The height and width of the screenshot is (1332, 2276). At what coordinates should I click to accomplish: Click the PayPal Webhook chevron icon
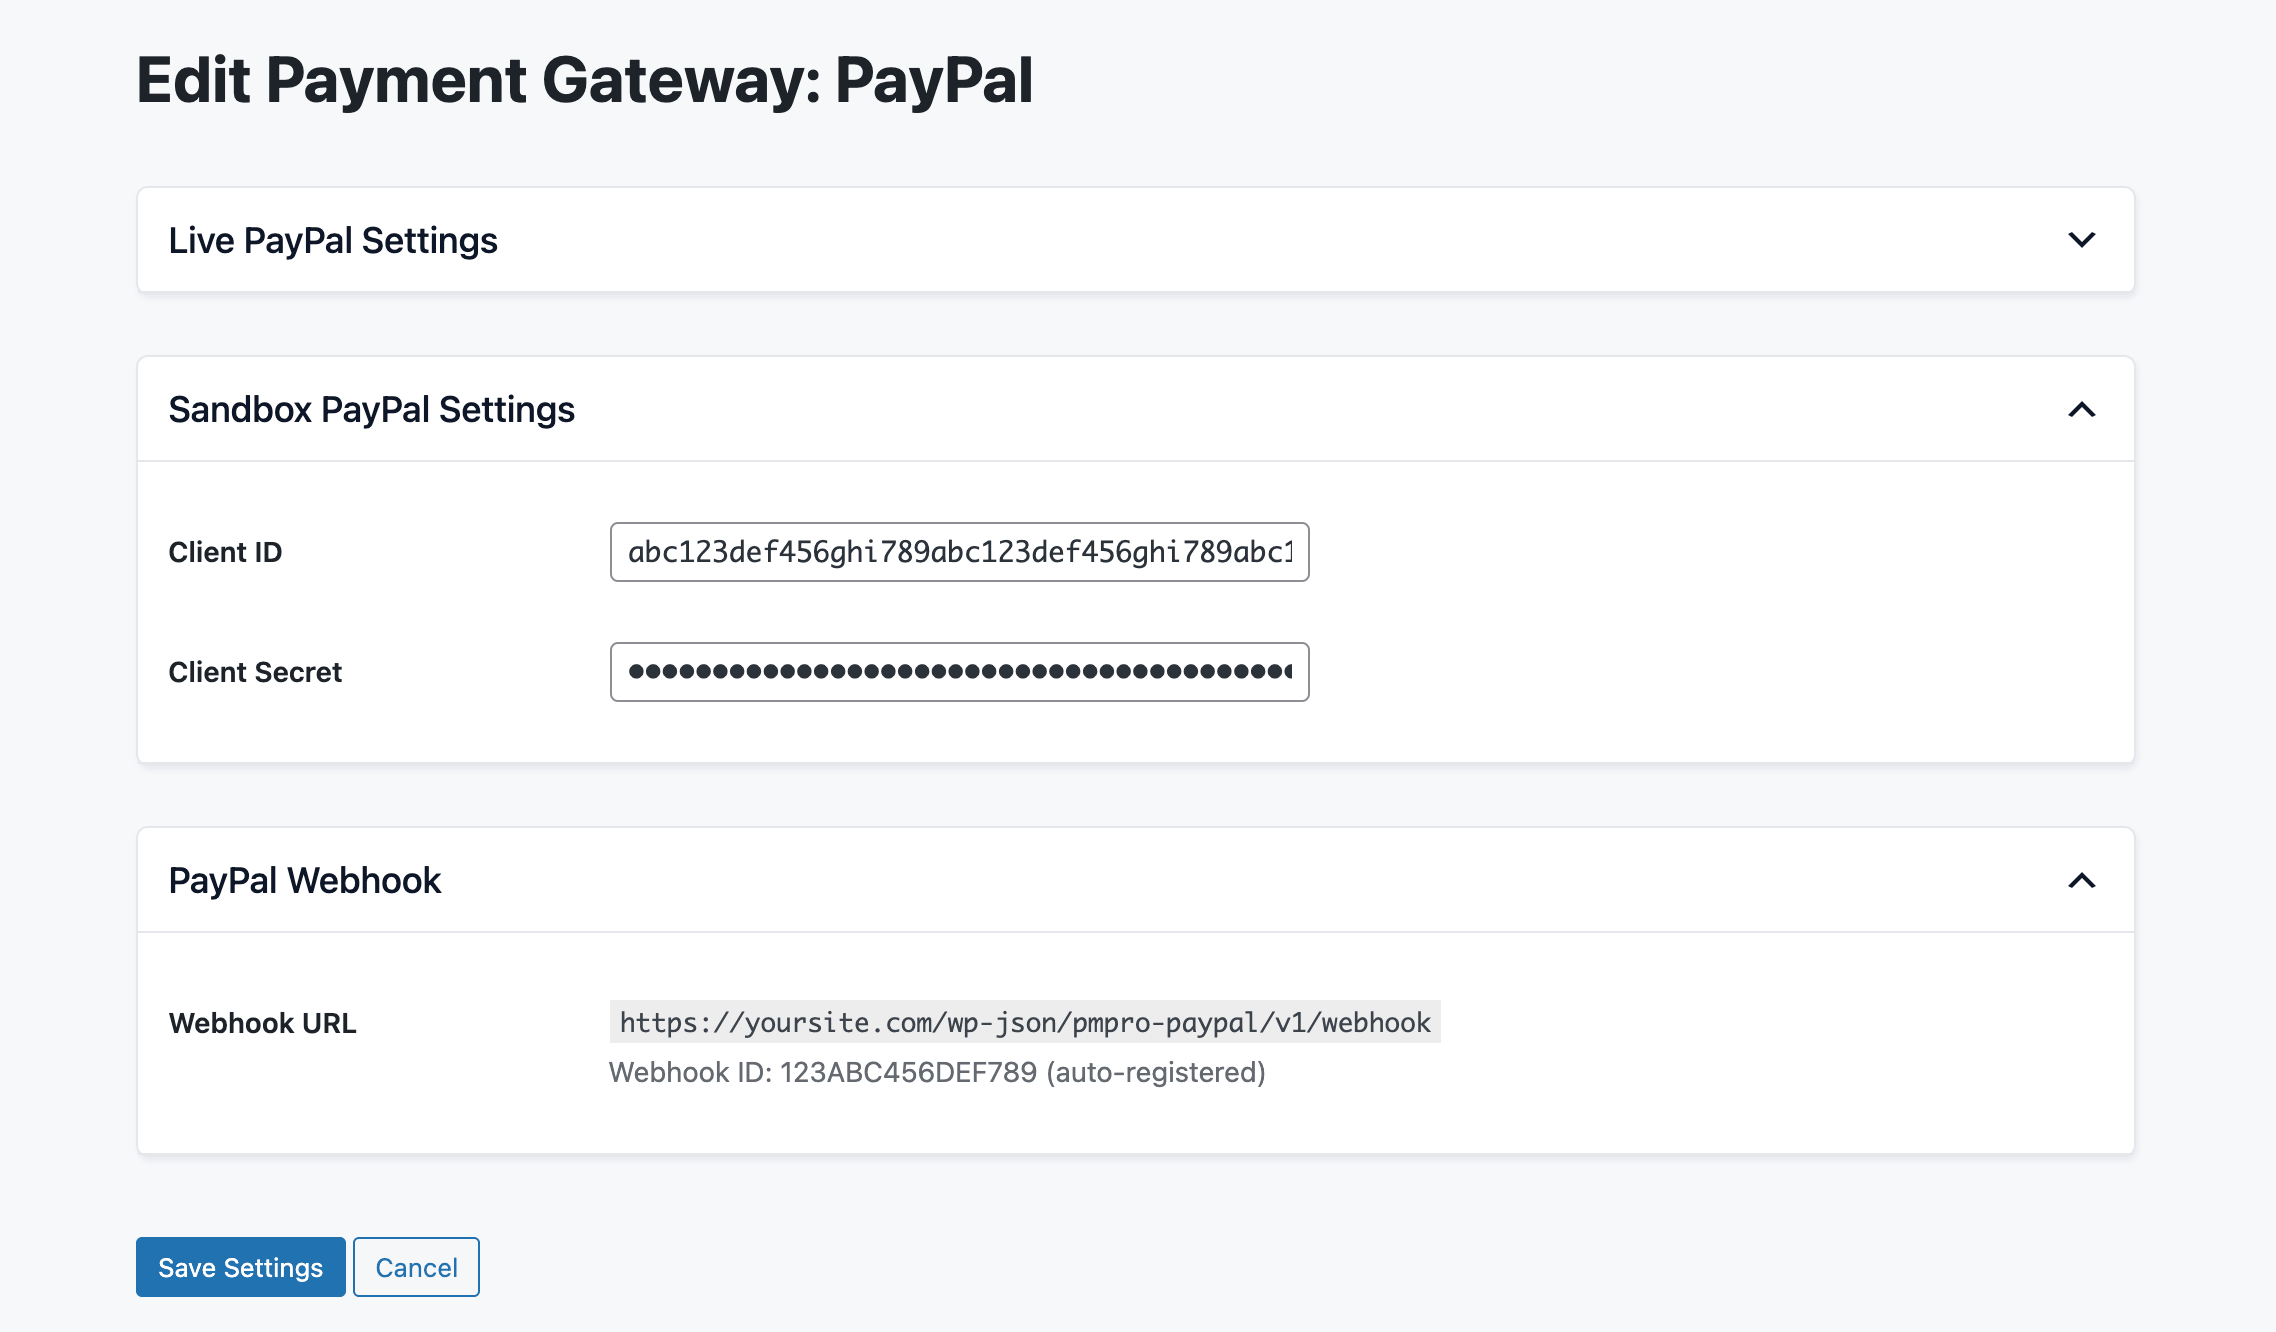pyautogui.click(x=2084, y=881)
